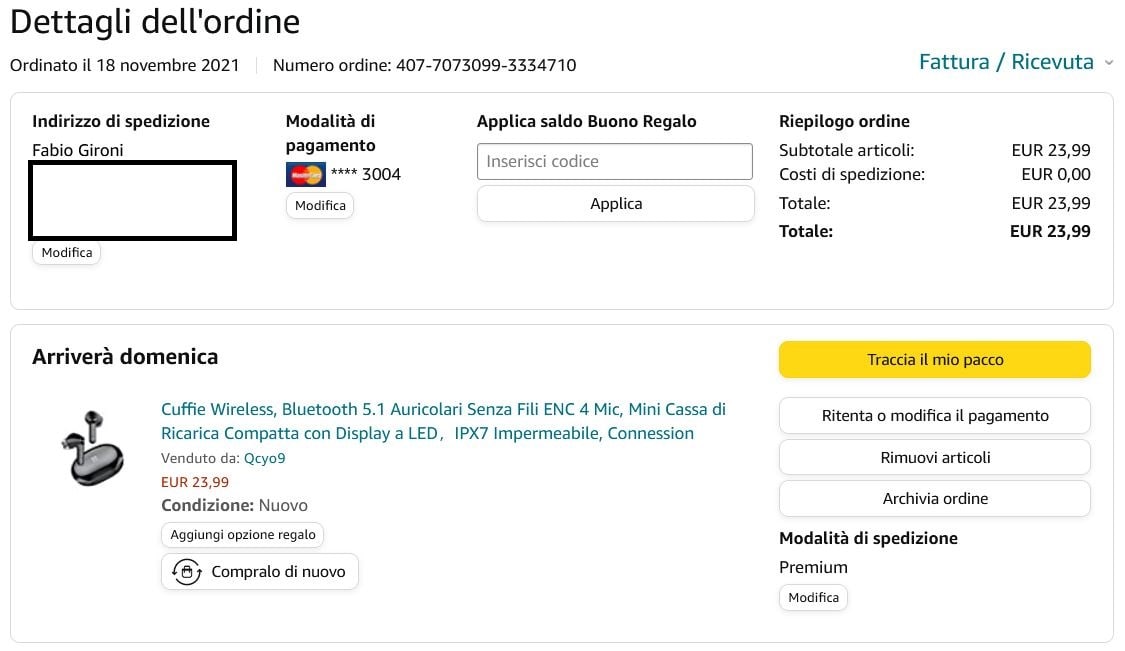1125x651 pixels.
Task: Click the Mastercard payment card icon
Action: click(x=305, y=174)
